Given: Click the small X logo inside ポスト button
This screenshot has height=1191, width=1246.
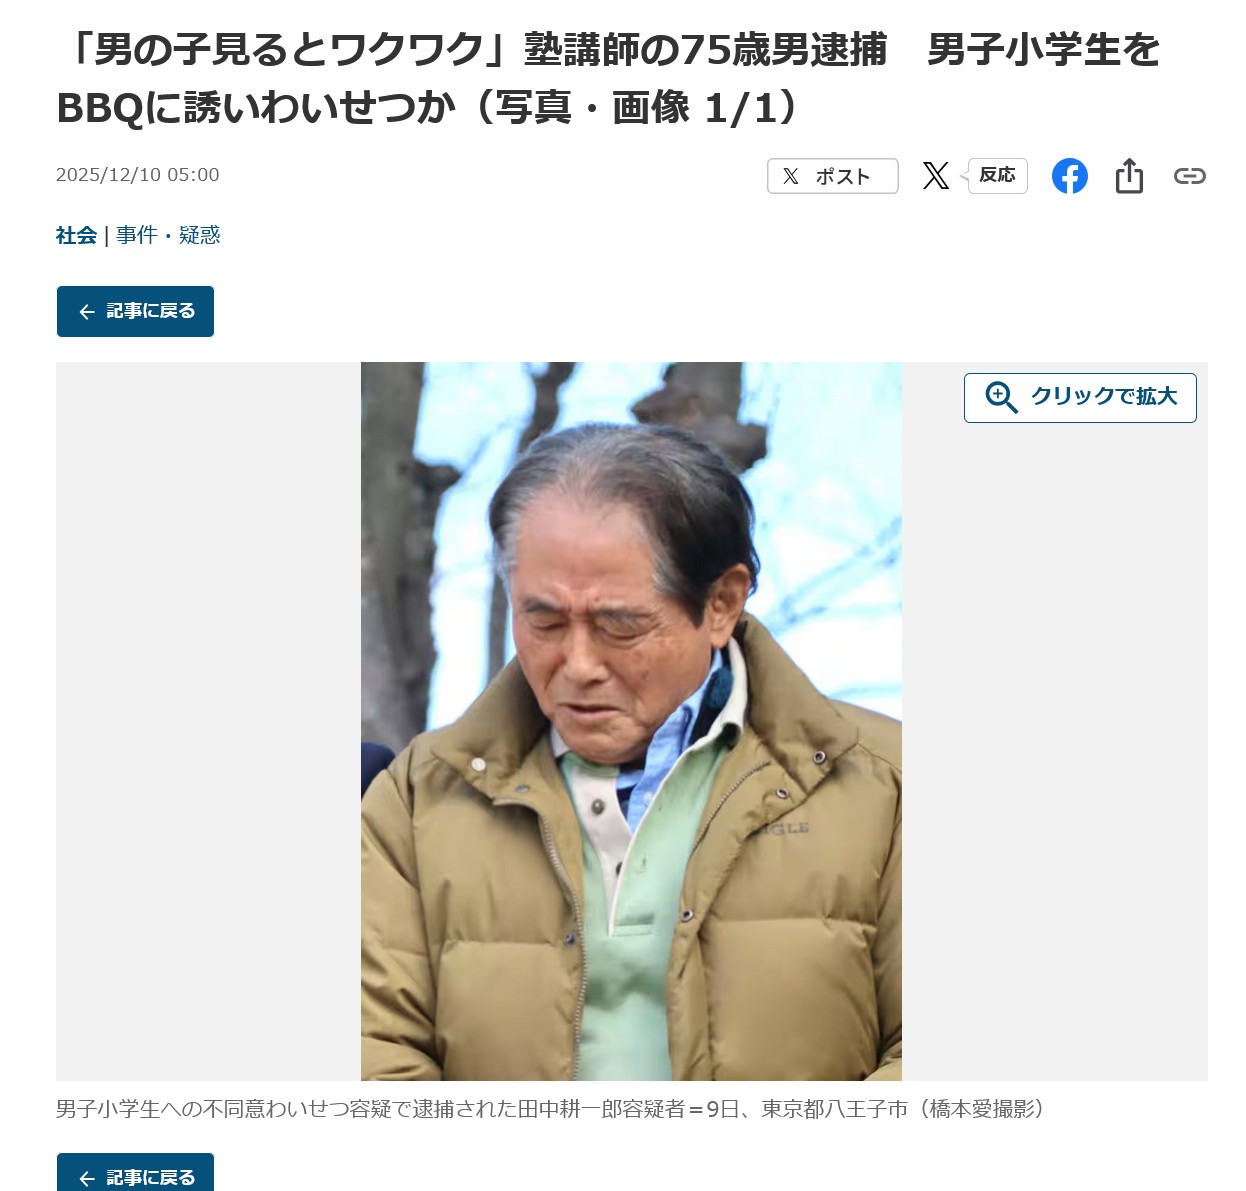Looking at the screenshot, I should pos(791,177).
